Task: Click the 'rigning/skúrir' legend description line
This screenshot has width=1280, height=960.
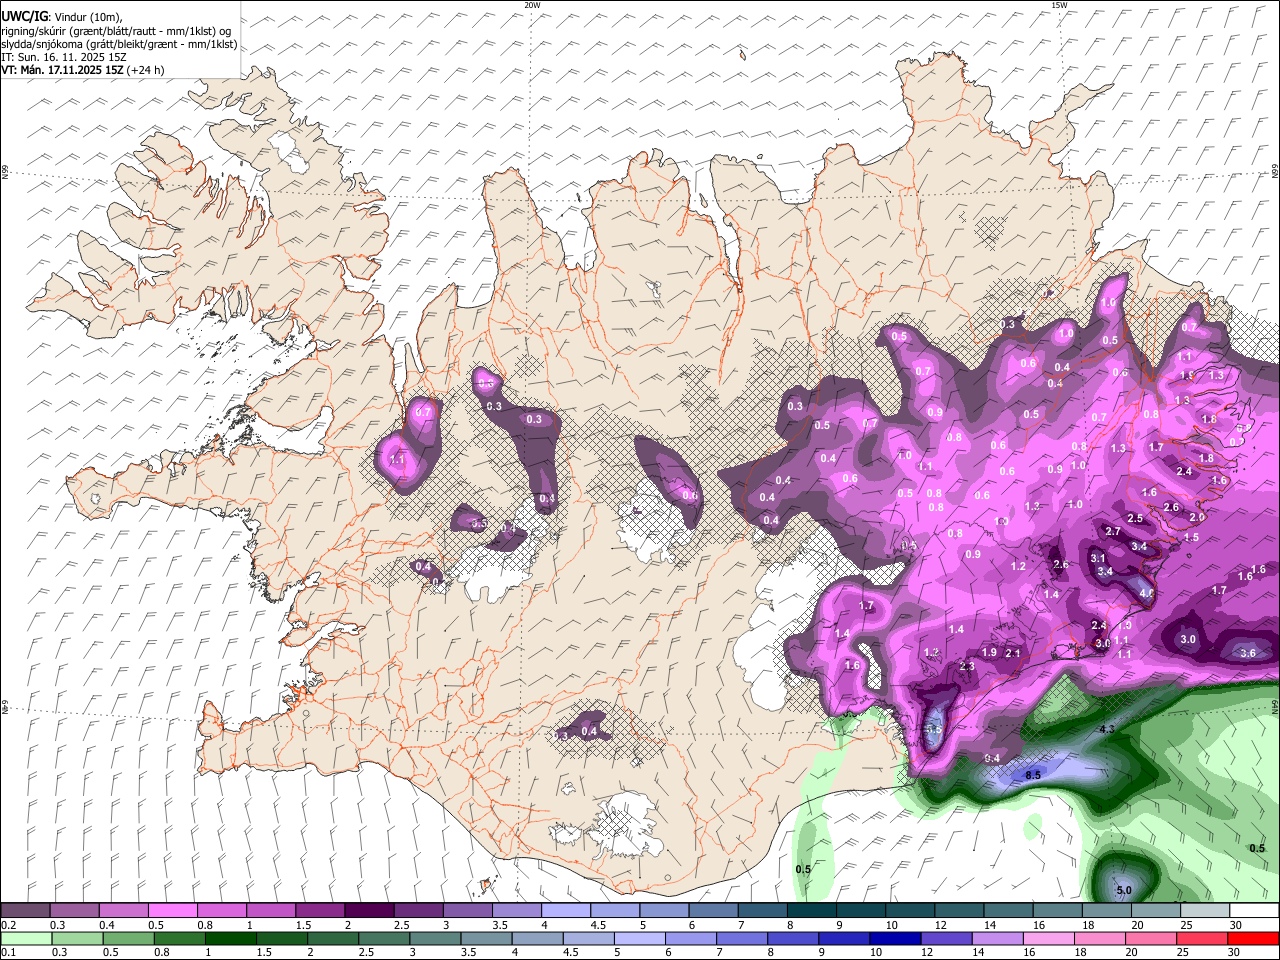Action: click(x=117, y=31)
